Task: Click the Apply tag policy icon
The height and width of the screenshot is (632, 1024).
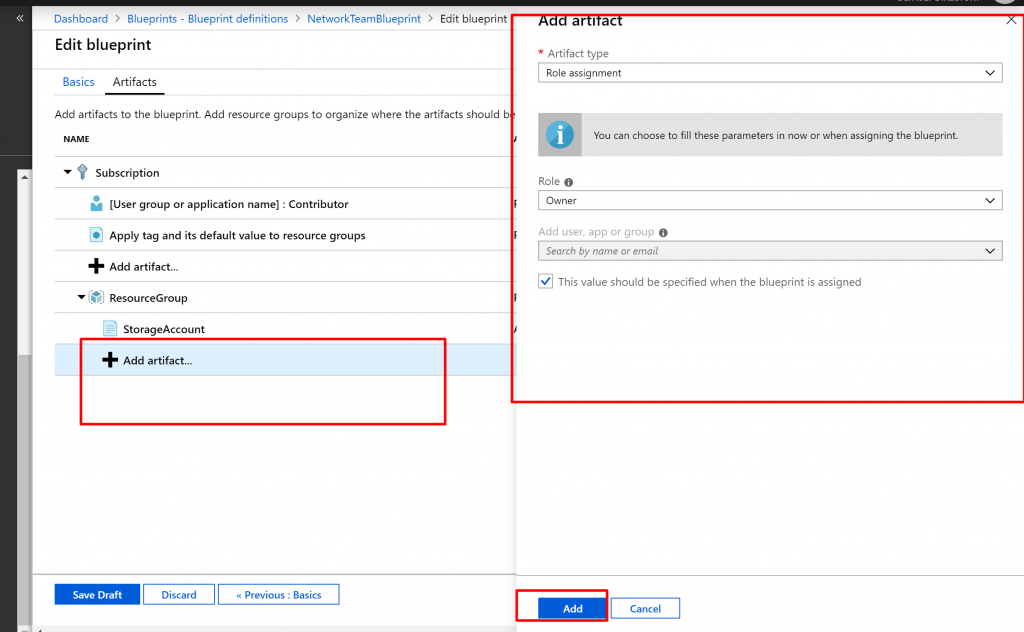Action: coord(96,235)
